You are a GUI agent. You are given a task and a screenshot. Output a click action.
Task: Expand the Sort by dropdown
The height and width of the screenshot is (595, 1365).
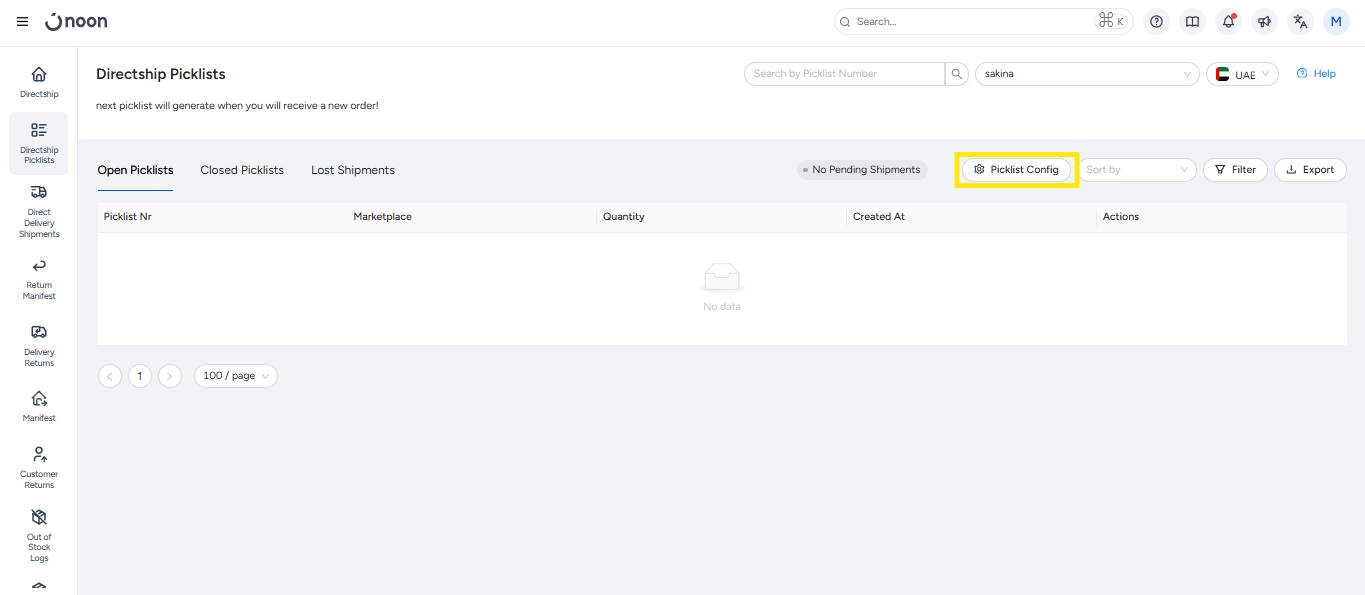tap(1137, 170)
